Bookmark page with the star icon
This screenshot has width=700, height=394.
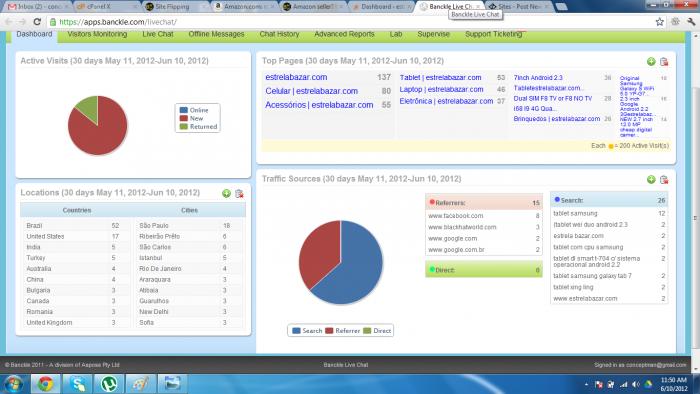659,21
